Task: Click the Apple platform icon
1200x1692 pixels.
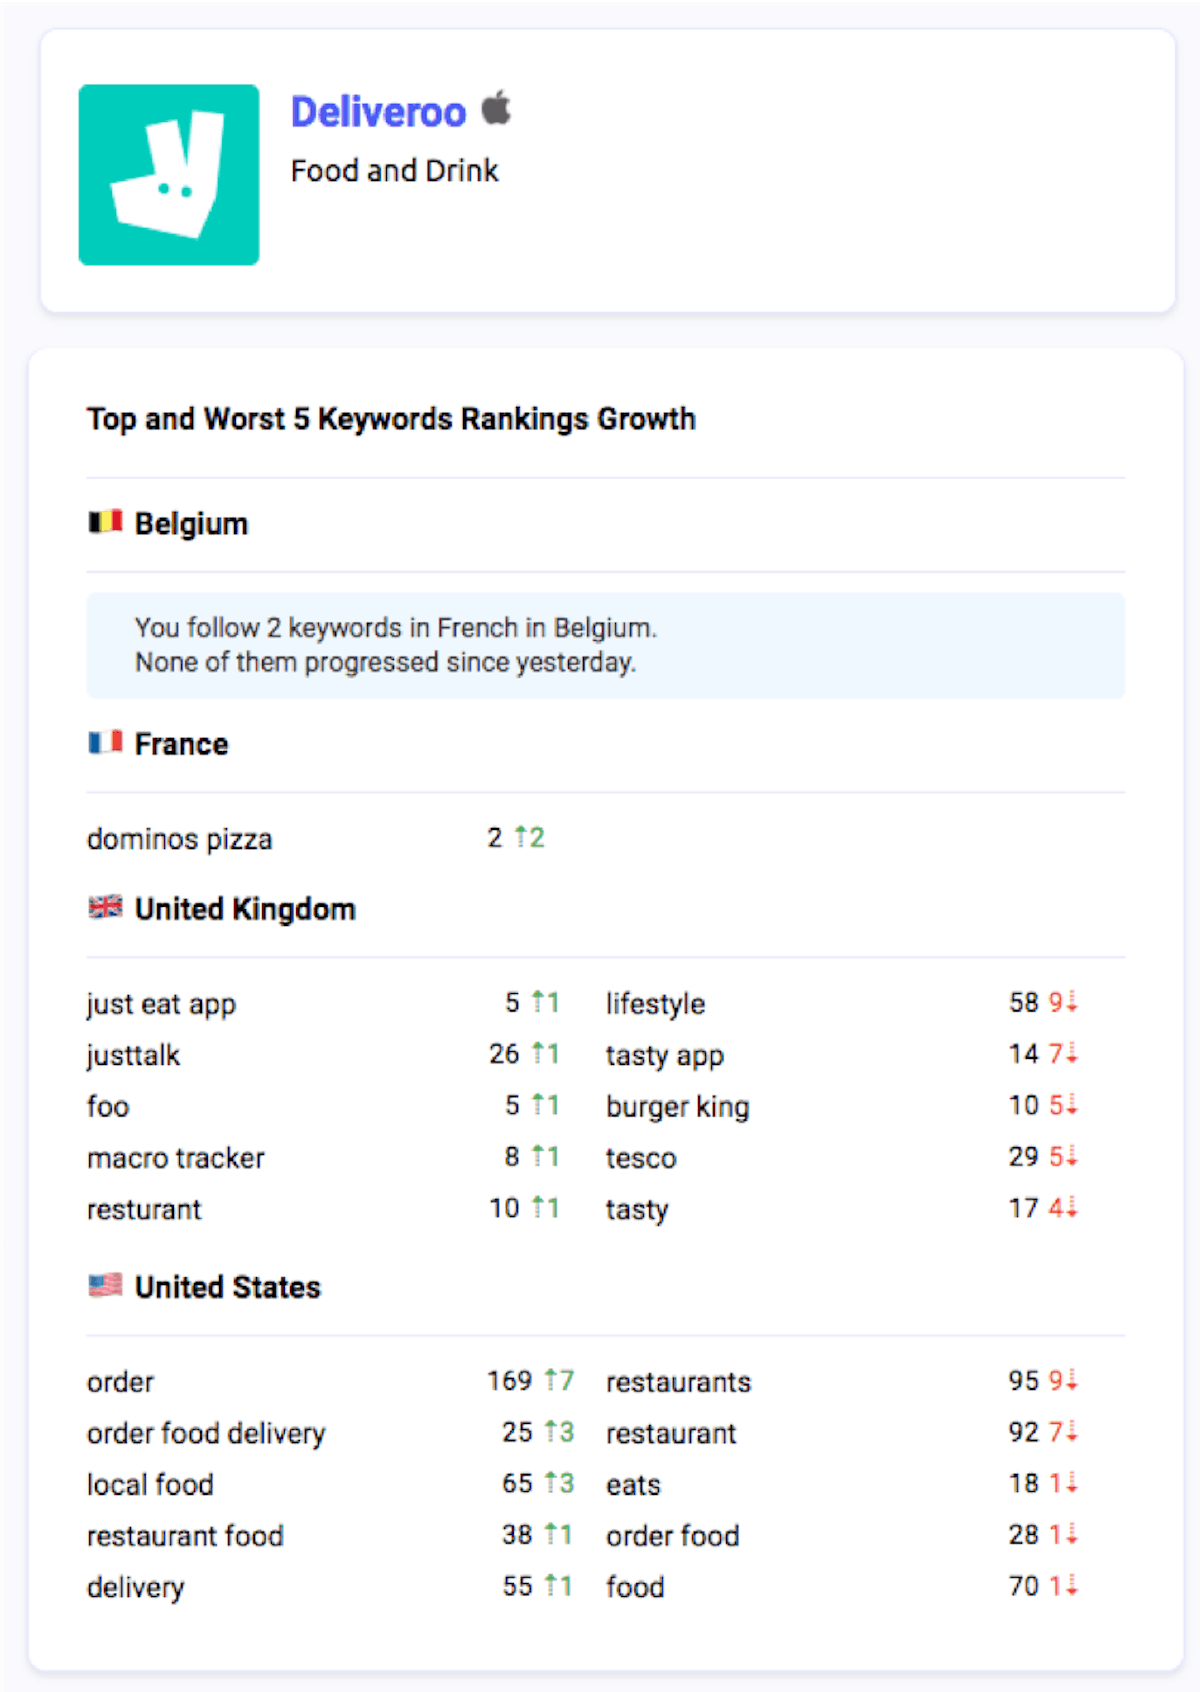Action: (496, 108)
